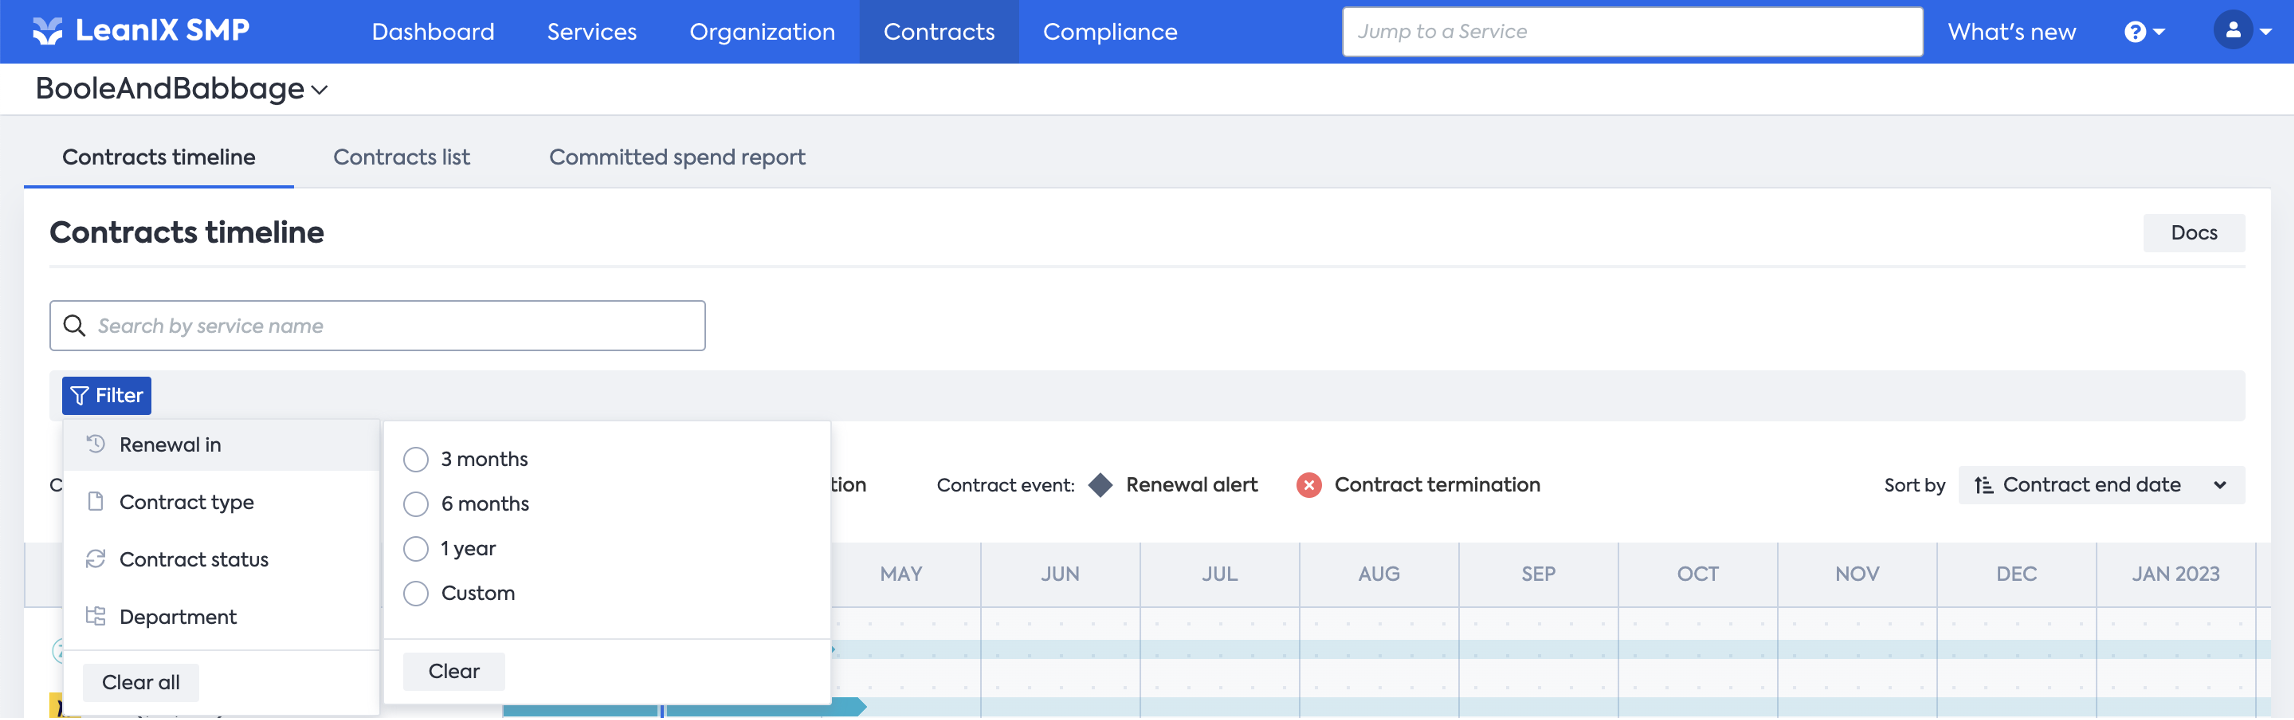Select the 6 months radio option
Image resolution: width=2294 pixels, height=720 pixels.
[416, 504]
